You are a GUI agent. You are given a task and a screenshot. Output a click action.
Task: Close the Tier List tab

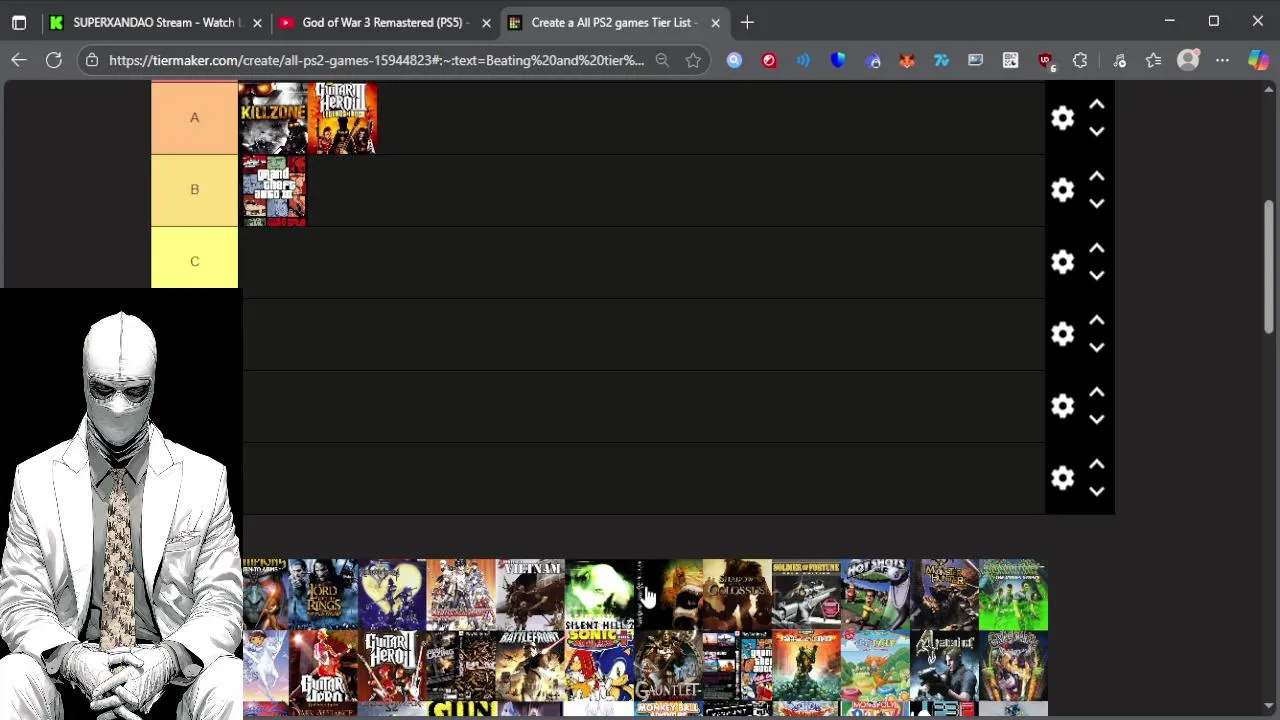pos(715,22)
